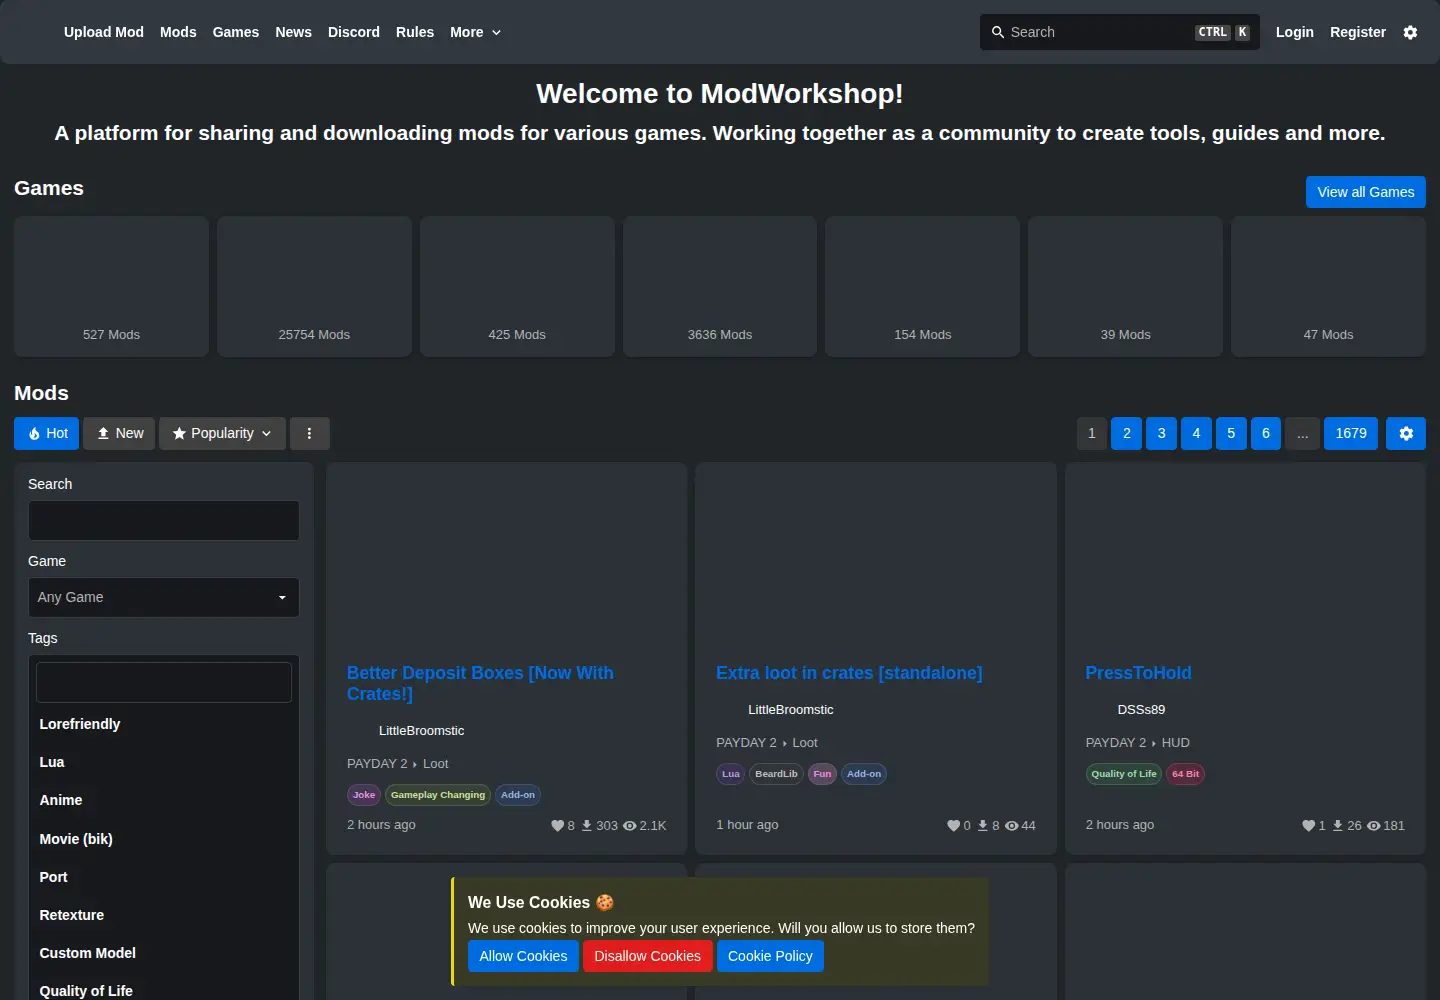This screenshot has height=1000, width=1440.
Task: Click likes heart on Extra loot in crates
Action: tap(953, 826)
